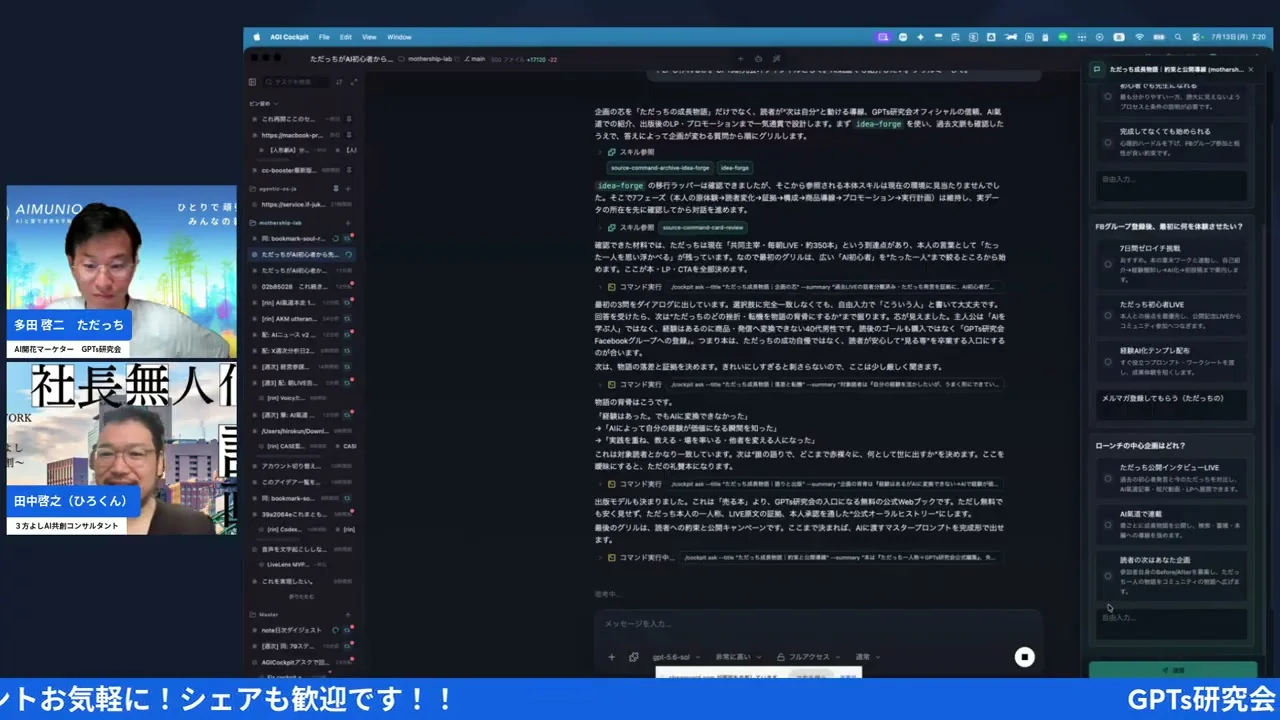Image resolution: width=1280 pixels, height=720 pixels.
Task: Click the plus icon in top toolbar
Action: click(741, 59)
